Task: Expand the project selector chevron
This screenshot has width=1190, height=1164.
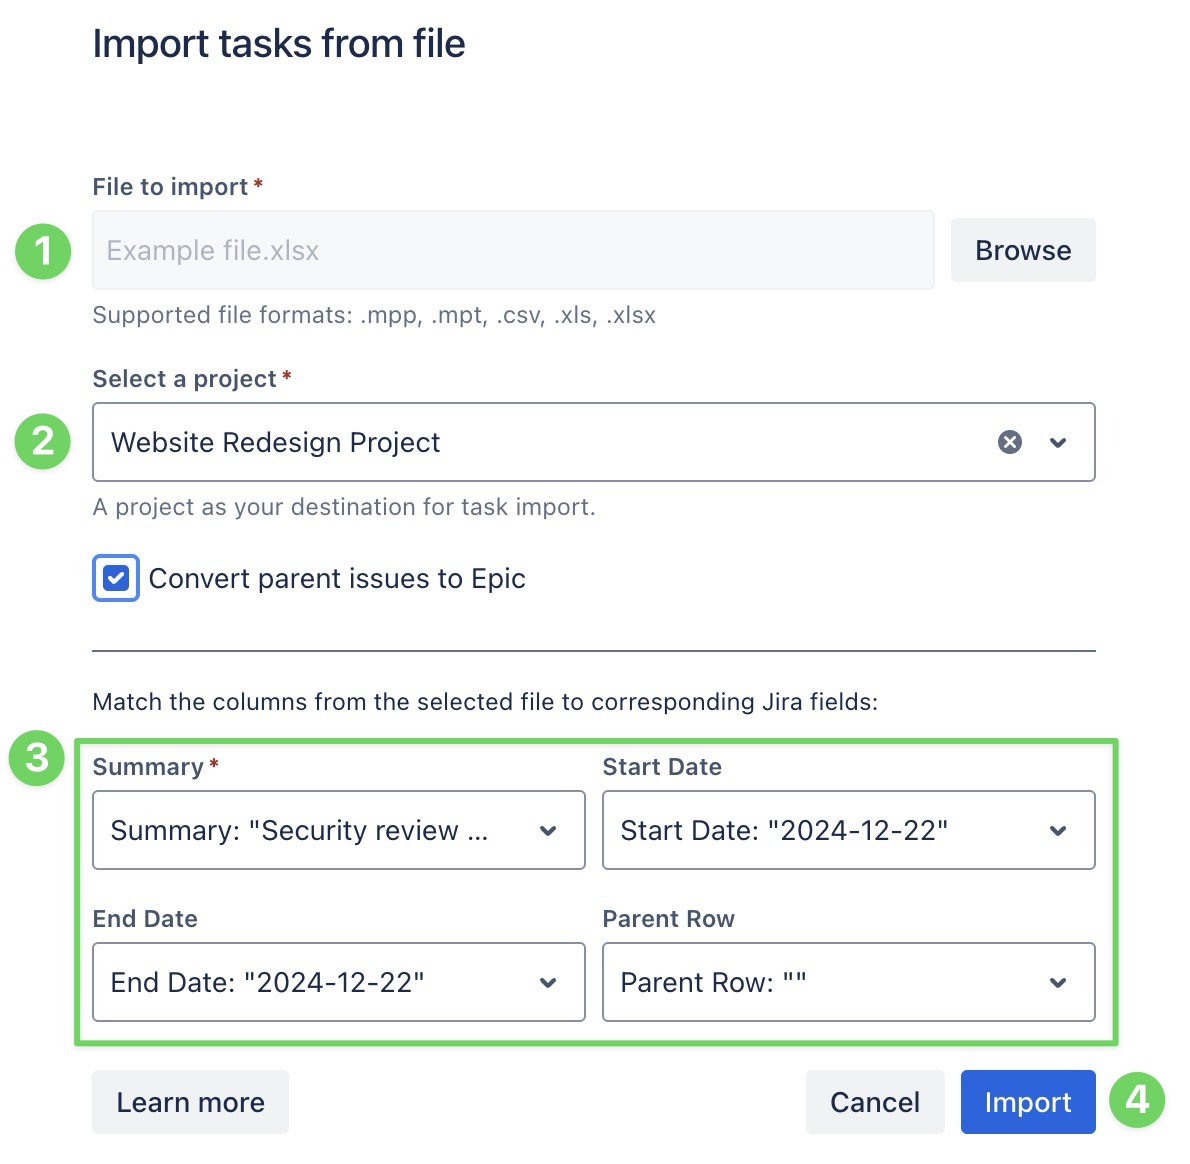Action: 1058,442
